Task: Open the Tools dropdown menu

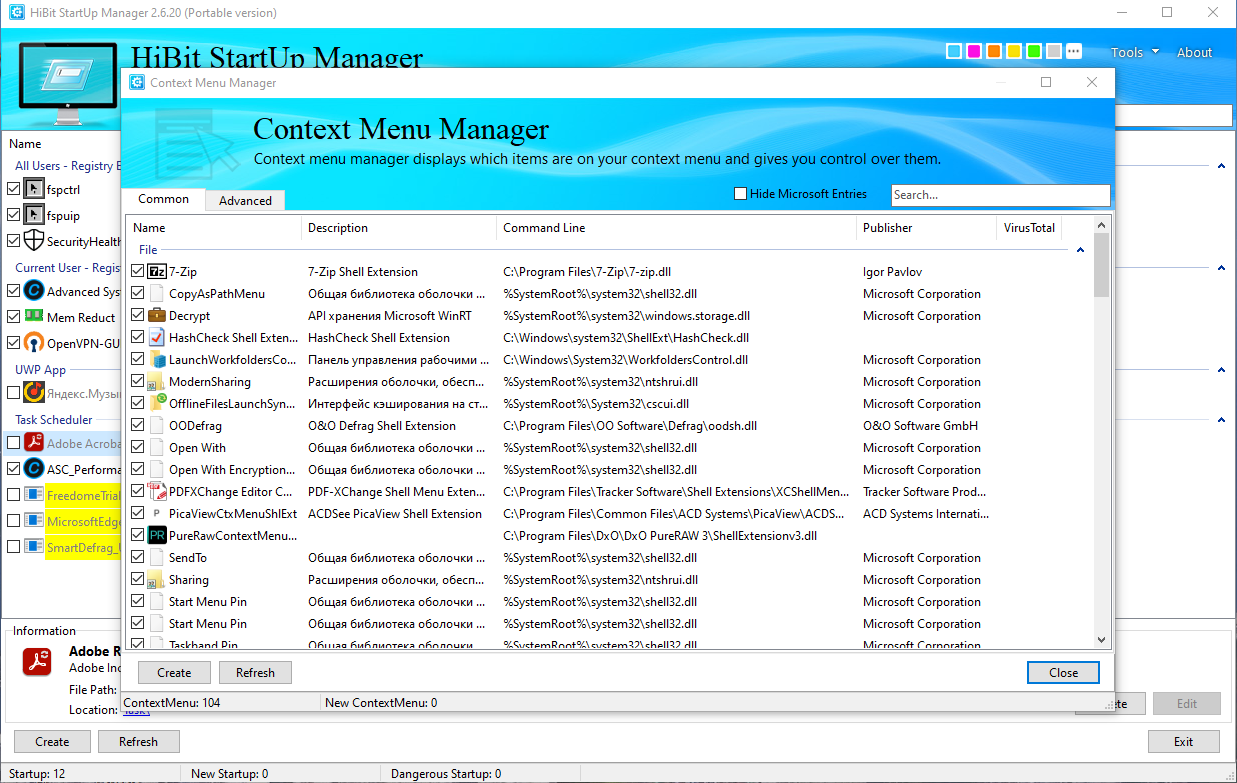Action: (x=1135, y=53)
